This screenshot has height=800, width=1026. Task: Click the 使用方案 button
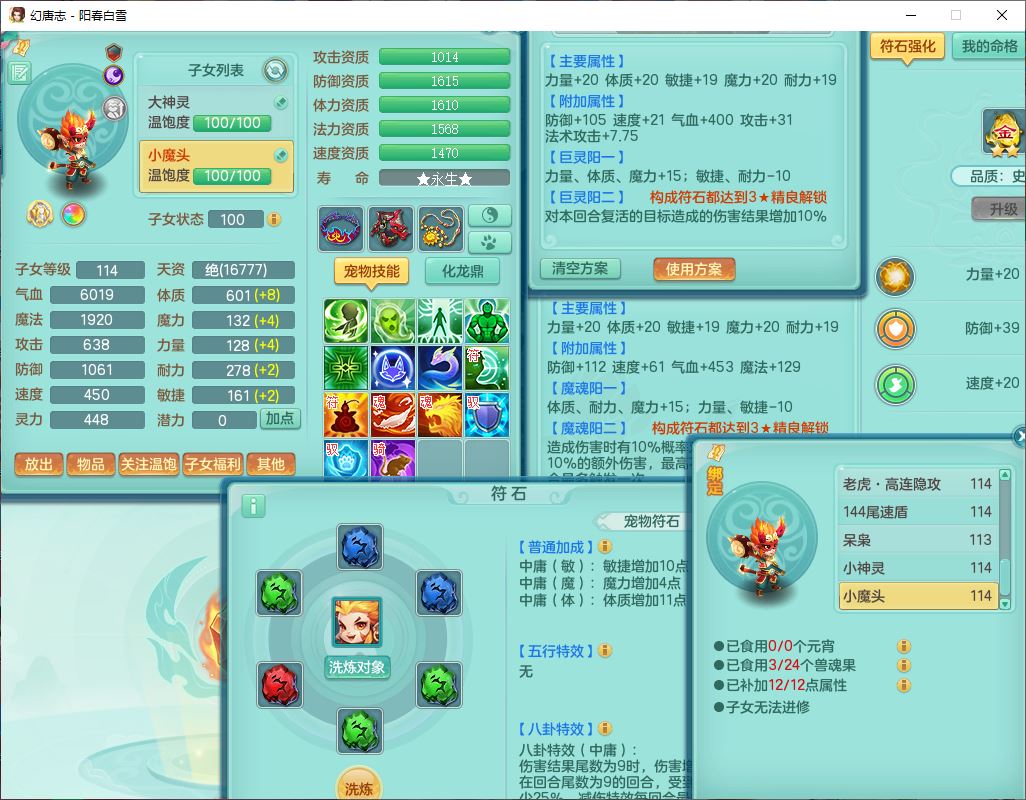(694, 269)
